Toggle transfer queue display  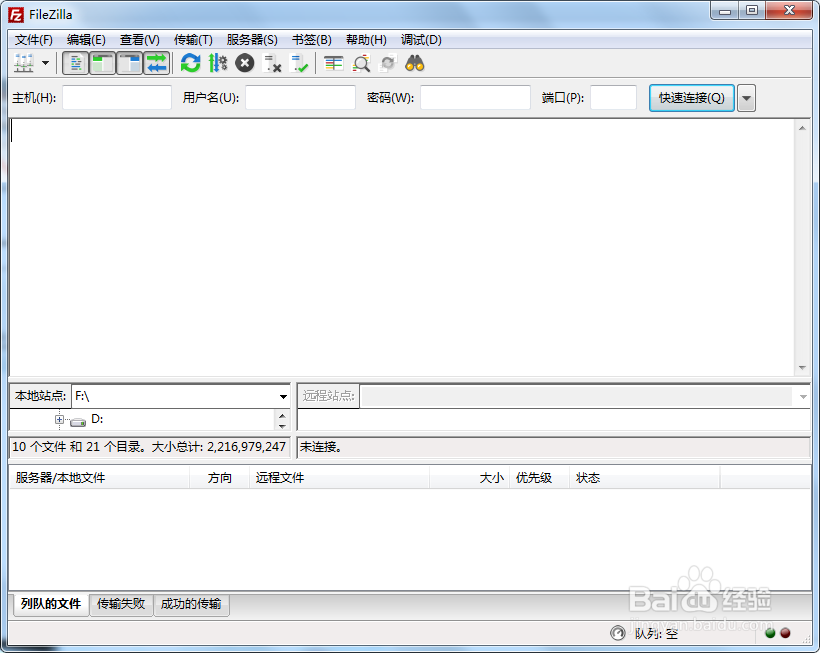click(156, 63)
